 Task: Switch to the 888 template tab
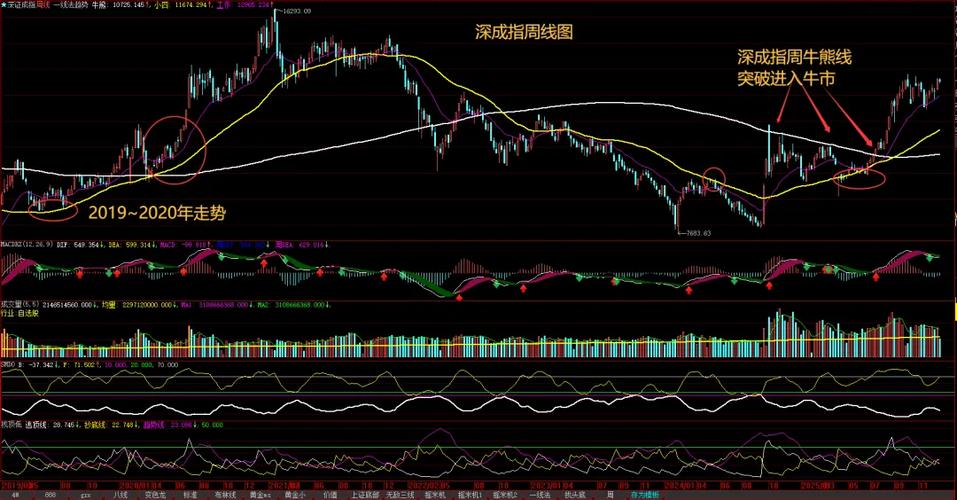point(50,495)
